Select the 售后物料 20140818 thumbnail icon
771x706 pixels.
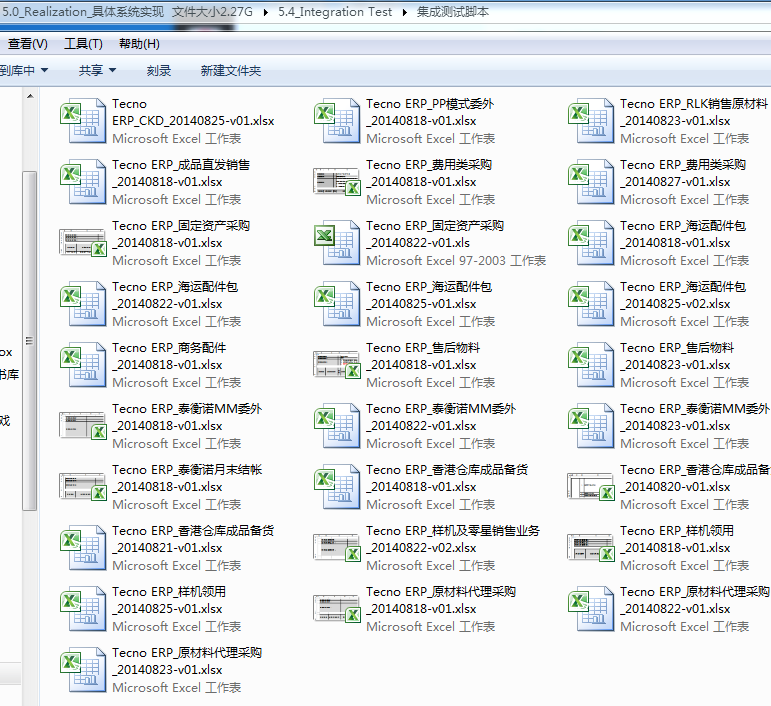pos(337,364)
